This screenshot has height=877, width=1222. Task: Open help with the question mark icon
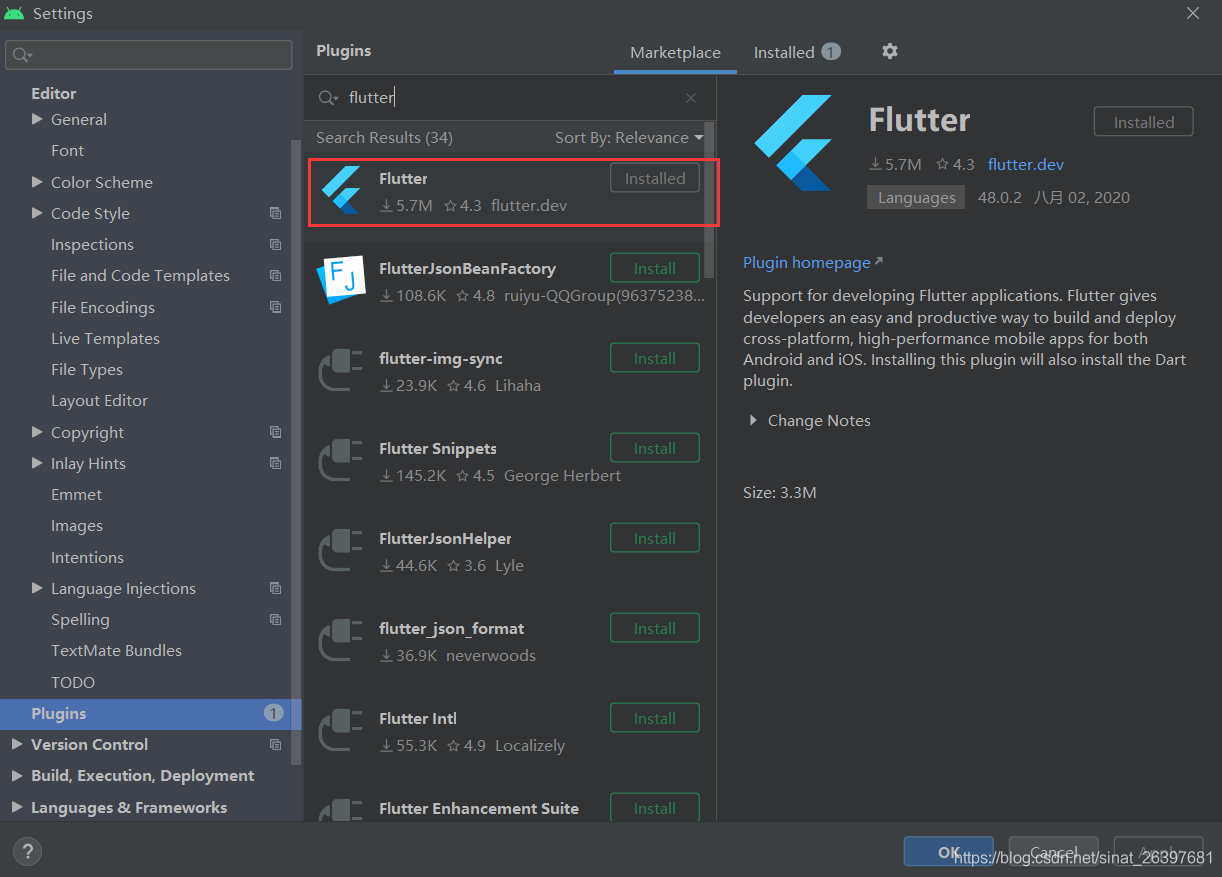[x=27, y=852]
